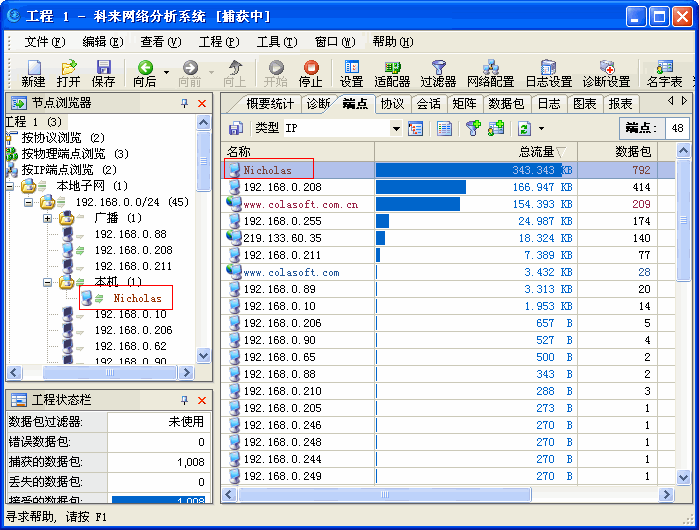This screenshot has width=699, height=530.
Task: Collapse the 本机 tree node
Action: pyautogui.click(x=47, y=282)
